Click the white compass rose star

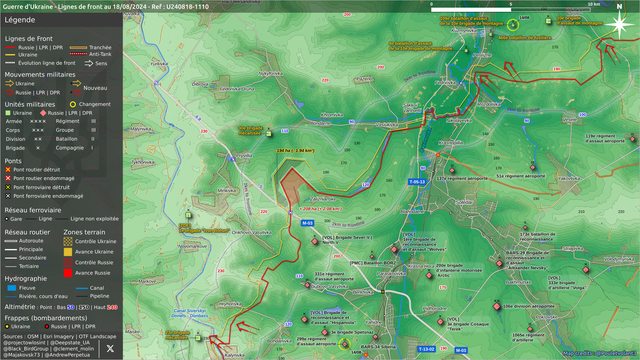[619, 24]
